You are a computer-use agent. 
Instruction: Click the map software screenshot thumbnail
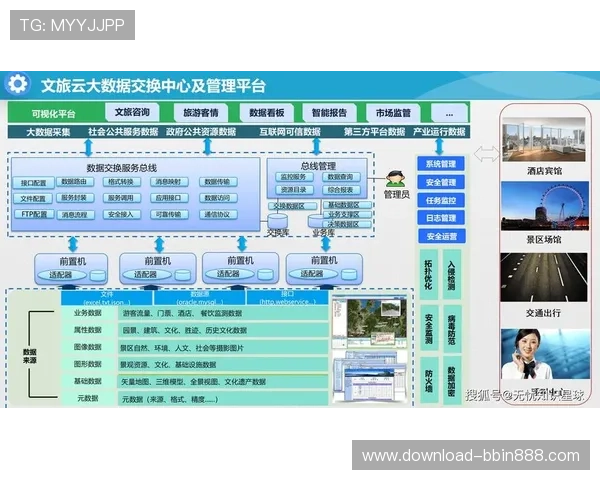tap(370, 322)
